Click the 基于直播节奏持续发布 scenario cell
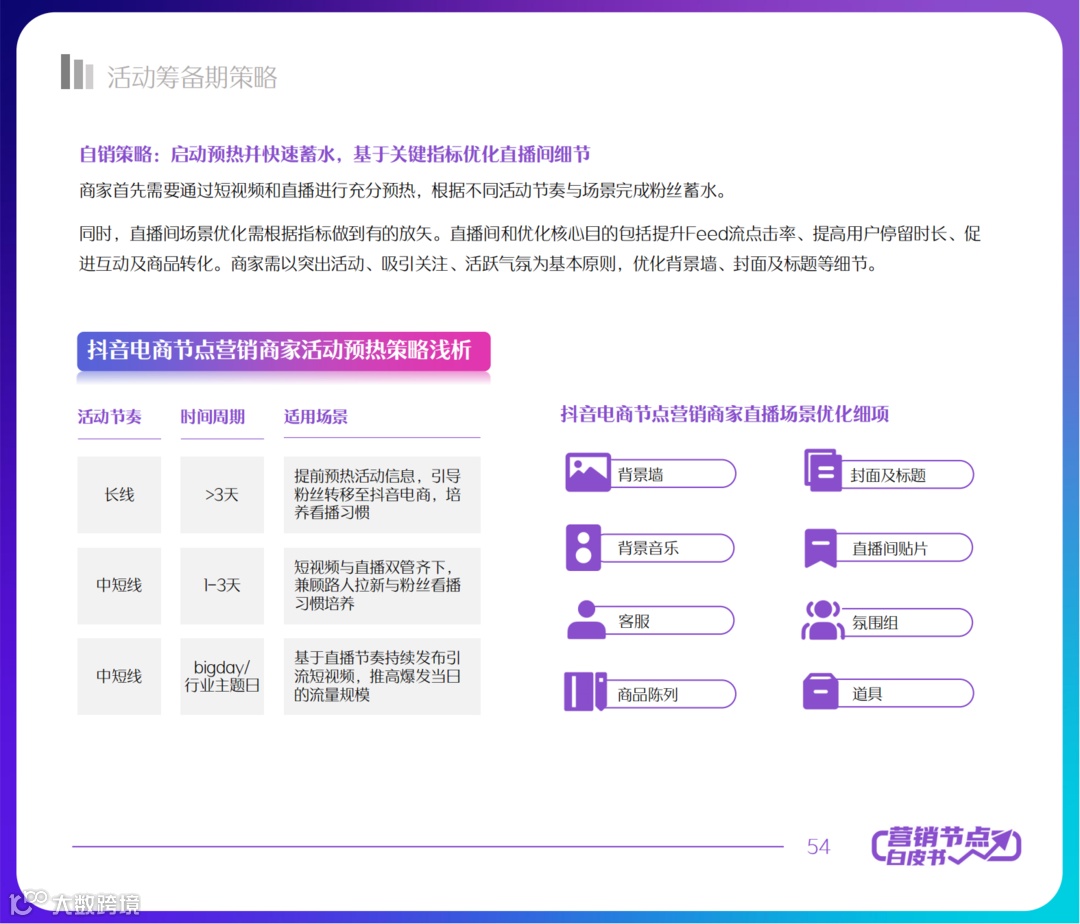 (382, 676)
